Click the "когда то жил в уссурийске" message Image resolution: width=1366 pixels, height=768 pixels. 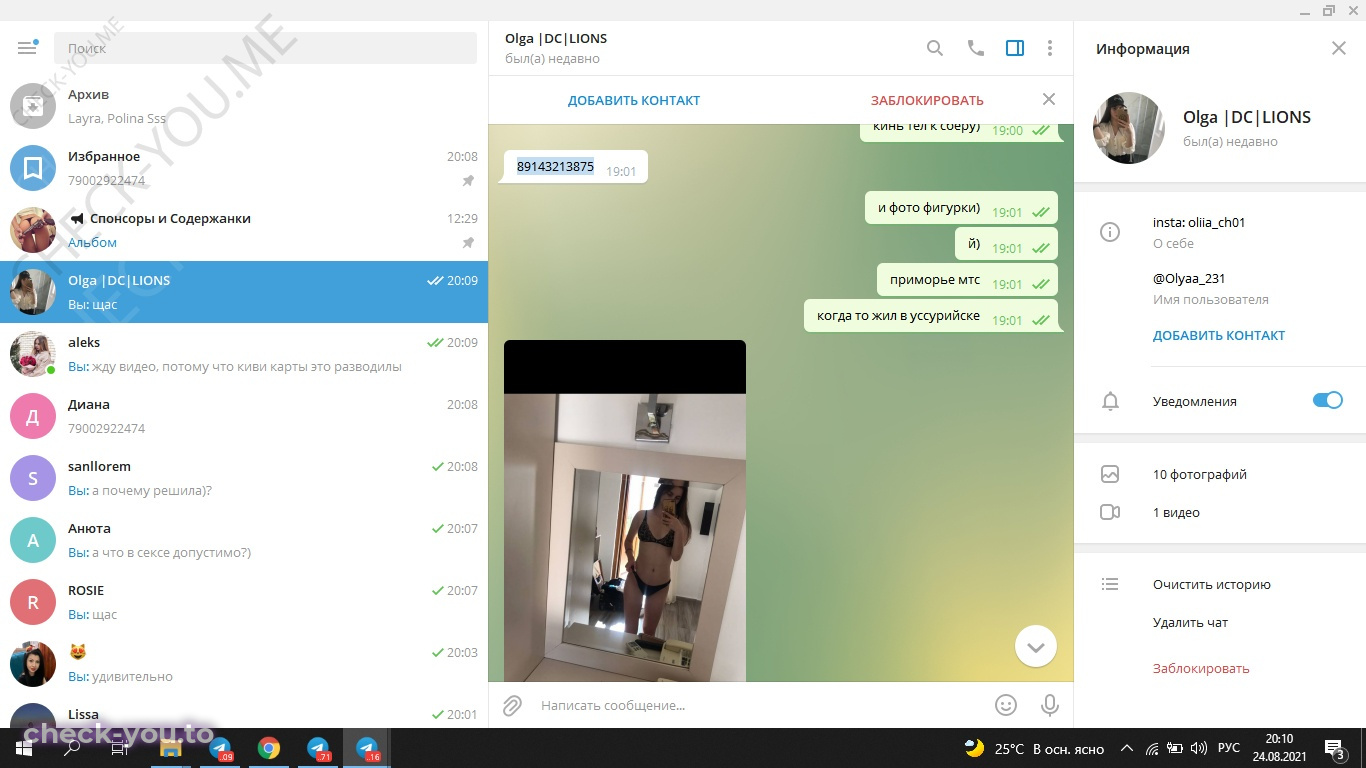point(931,316)
